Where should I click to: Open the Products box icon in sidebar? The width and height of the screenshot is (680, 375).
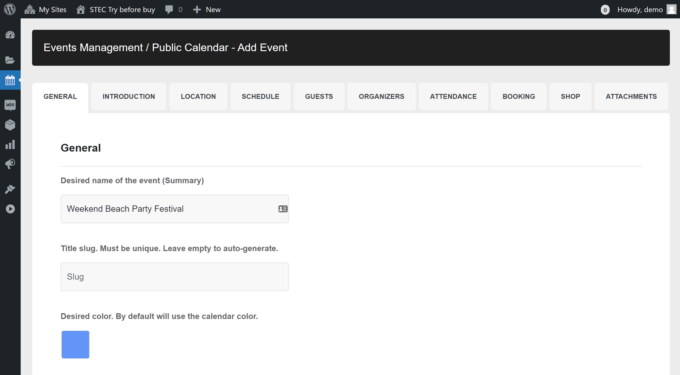click(10, 125)
